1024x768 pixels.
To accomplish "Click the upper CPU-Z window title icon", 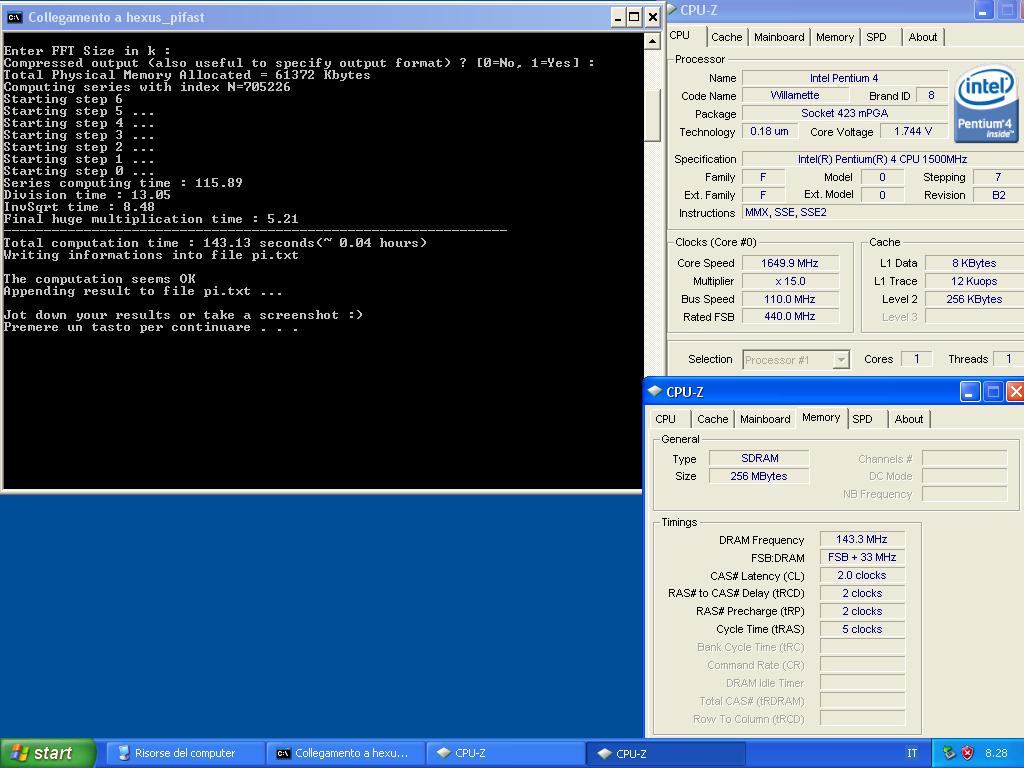I will coord(672,9).
